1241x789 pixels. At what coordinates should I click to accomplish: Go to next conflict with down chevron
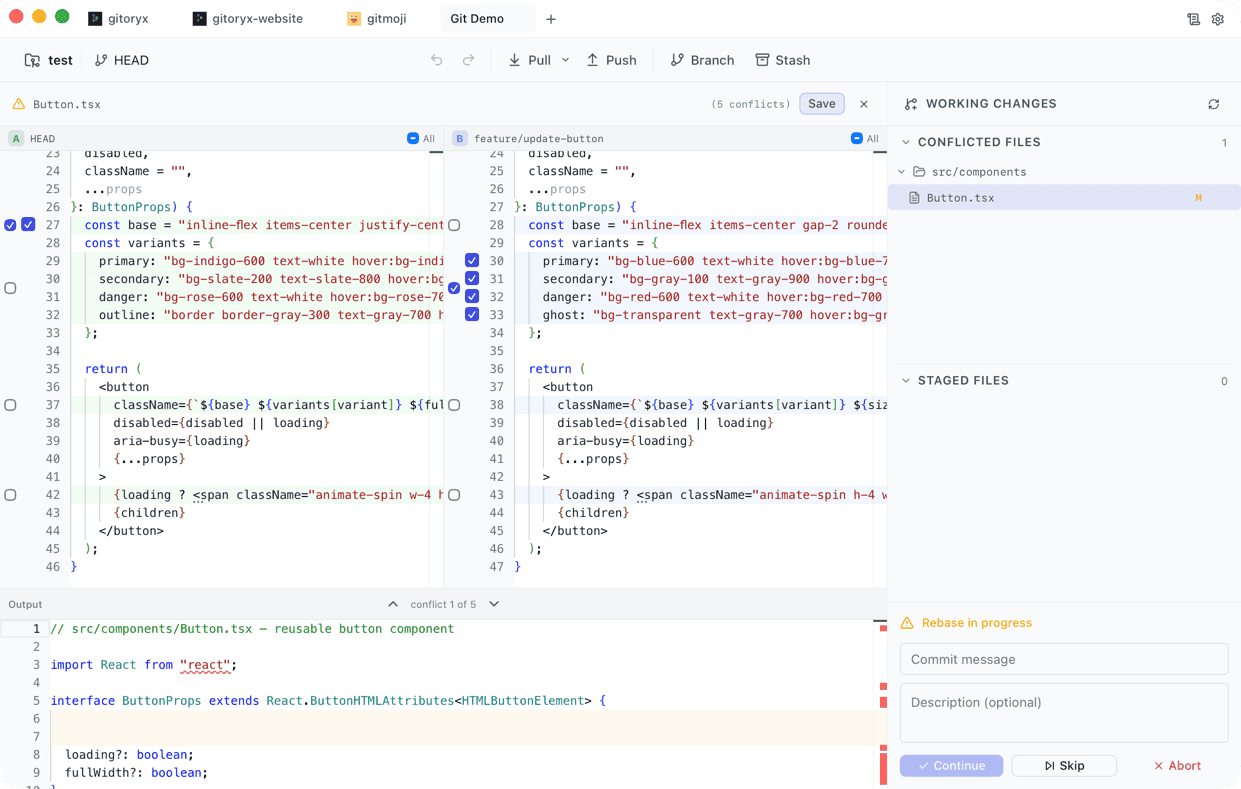(494, 604)
